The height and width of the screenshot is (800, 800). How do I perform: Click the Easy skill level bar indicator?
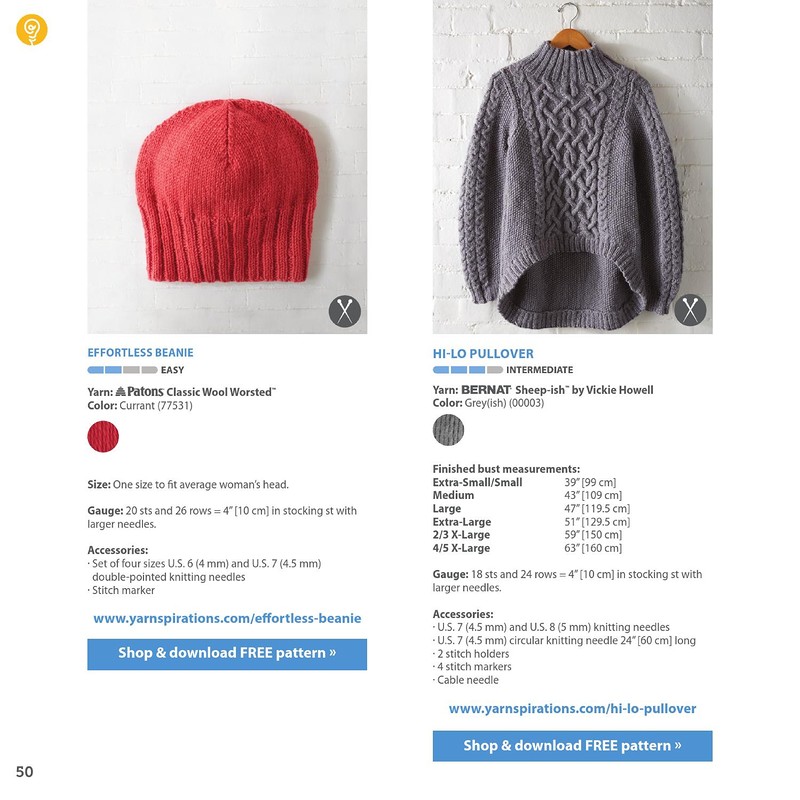122,370
